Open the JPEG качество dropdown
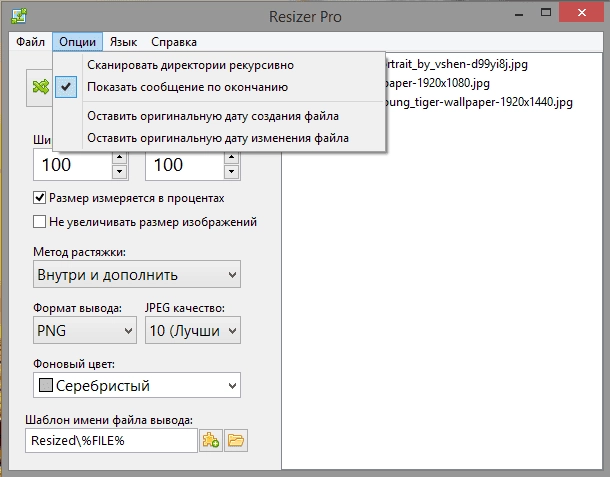The height and width of the screenshot is (477, 610). tap(193, 330)
